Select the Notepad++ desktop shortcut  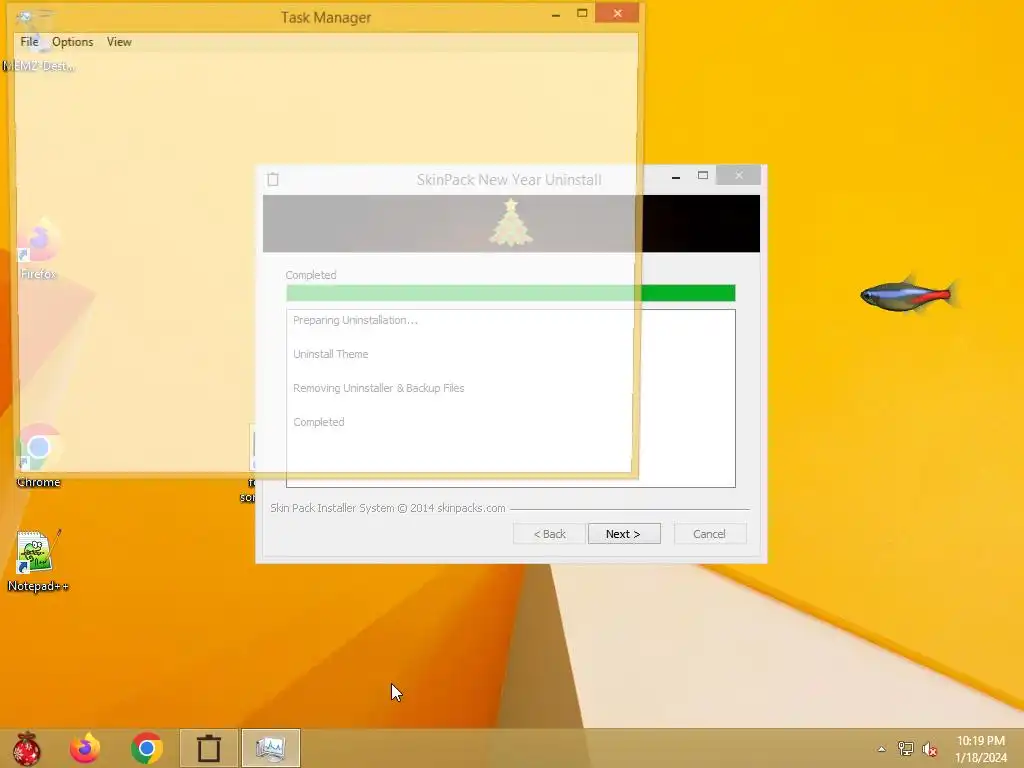(38, 562)
